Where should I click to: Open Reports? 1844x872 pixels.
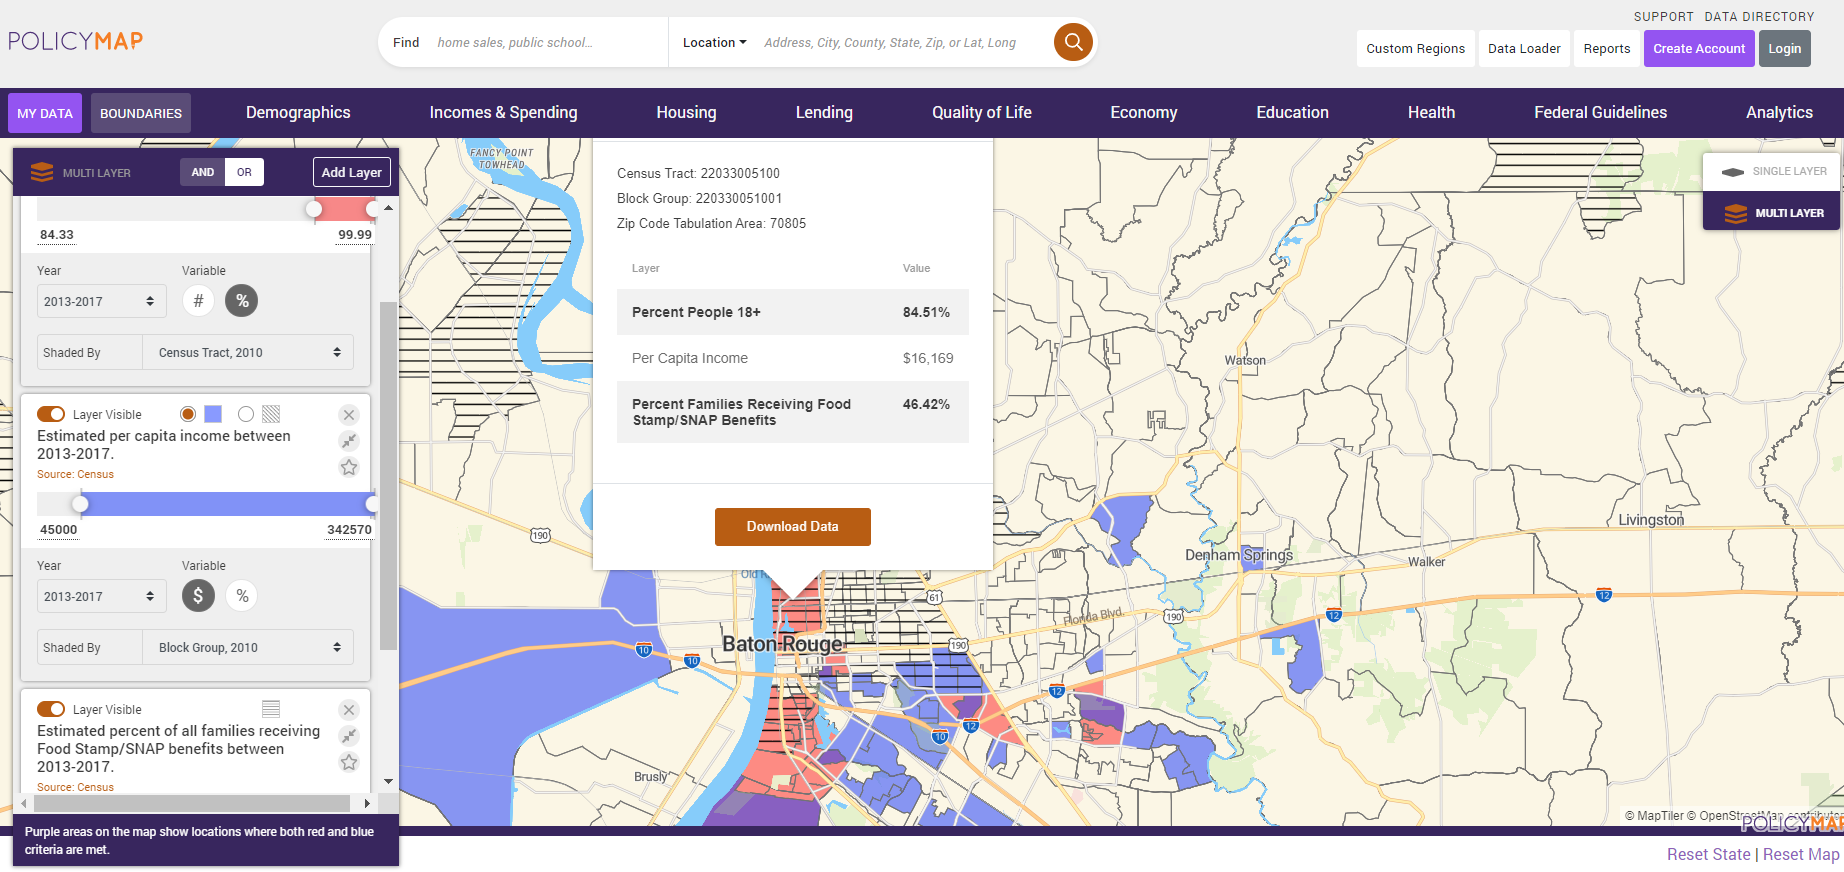[1606, 48]
